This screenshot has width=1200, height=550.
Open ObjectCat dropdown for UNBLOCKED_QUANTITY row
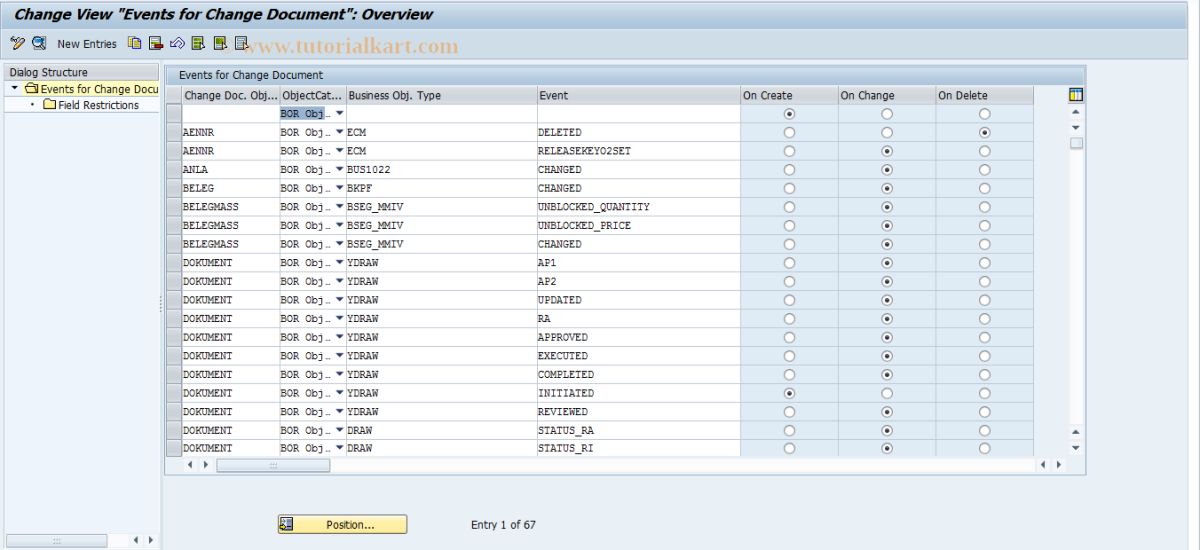tap(339, 206)
